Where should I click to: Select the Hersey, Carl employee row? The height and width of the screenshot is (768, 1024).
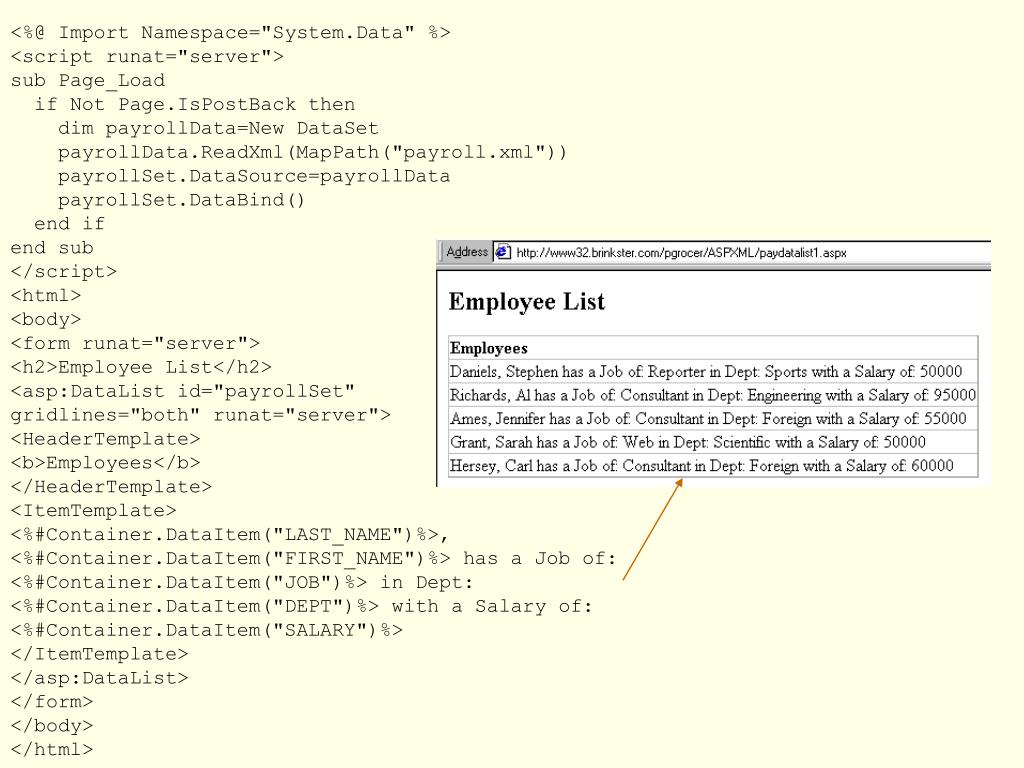[x=713, y=466]
